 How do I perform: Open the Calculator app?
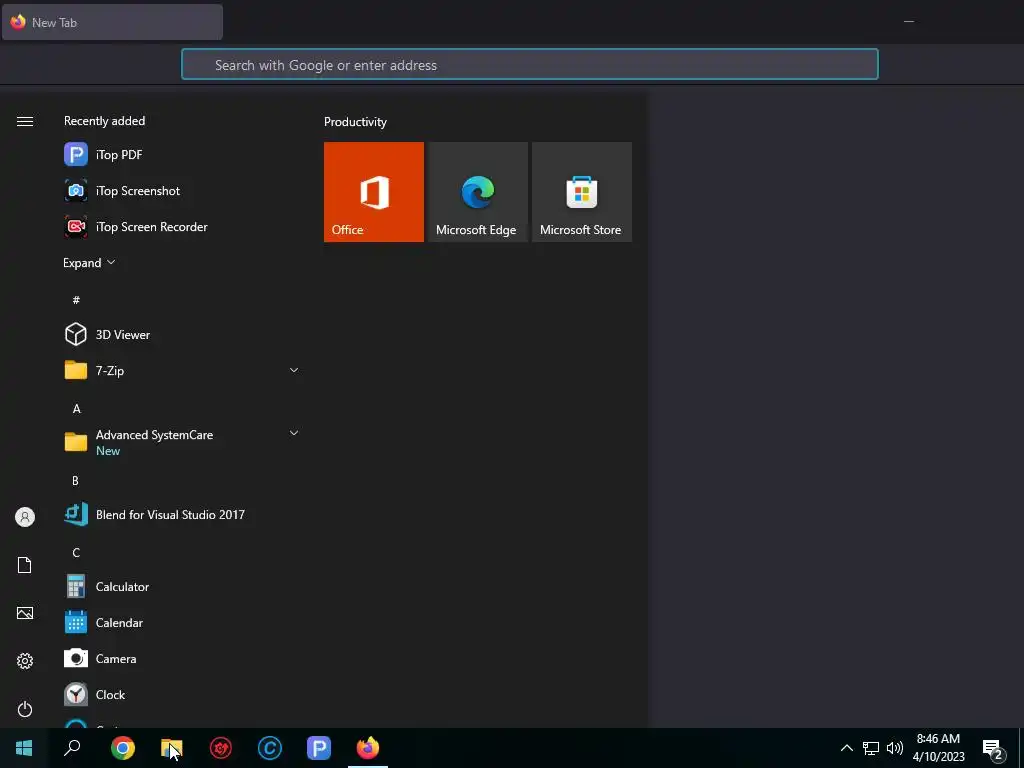pos(181,586)
